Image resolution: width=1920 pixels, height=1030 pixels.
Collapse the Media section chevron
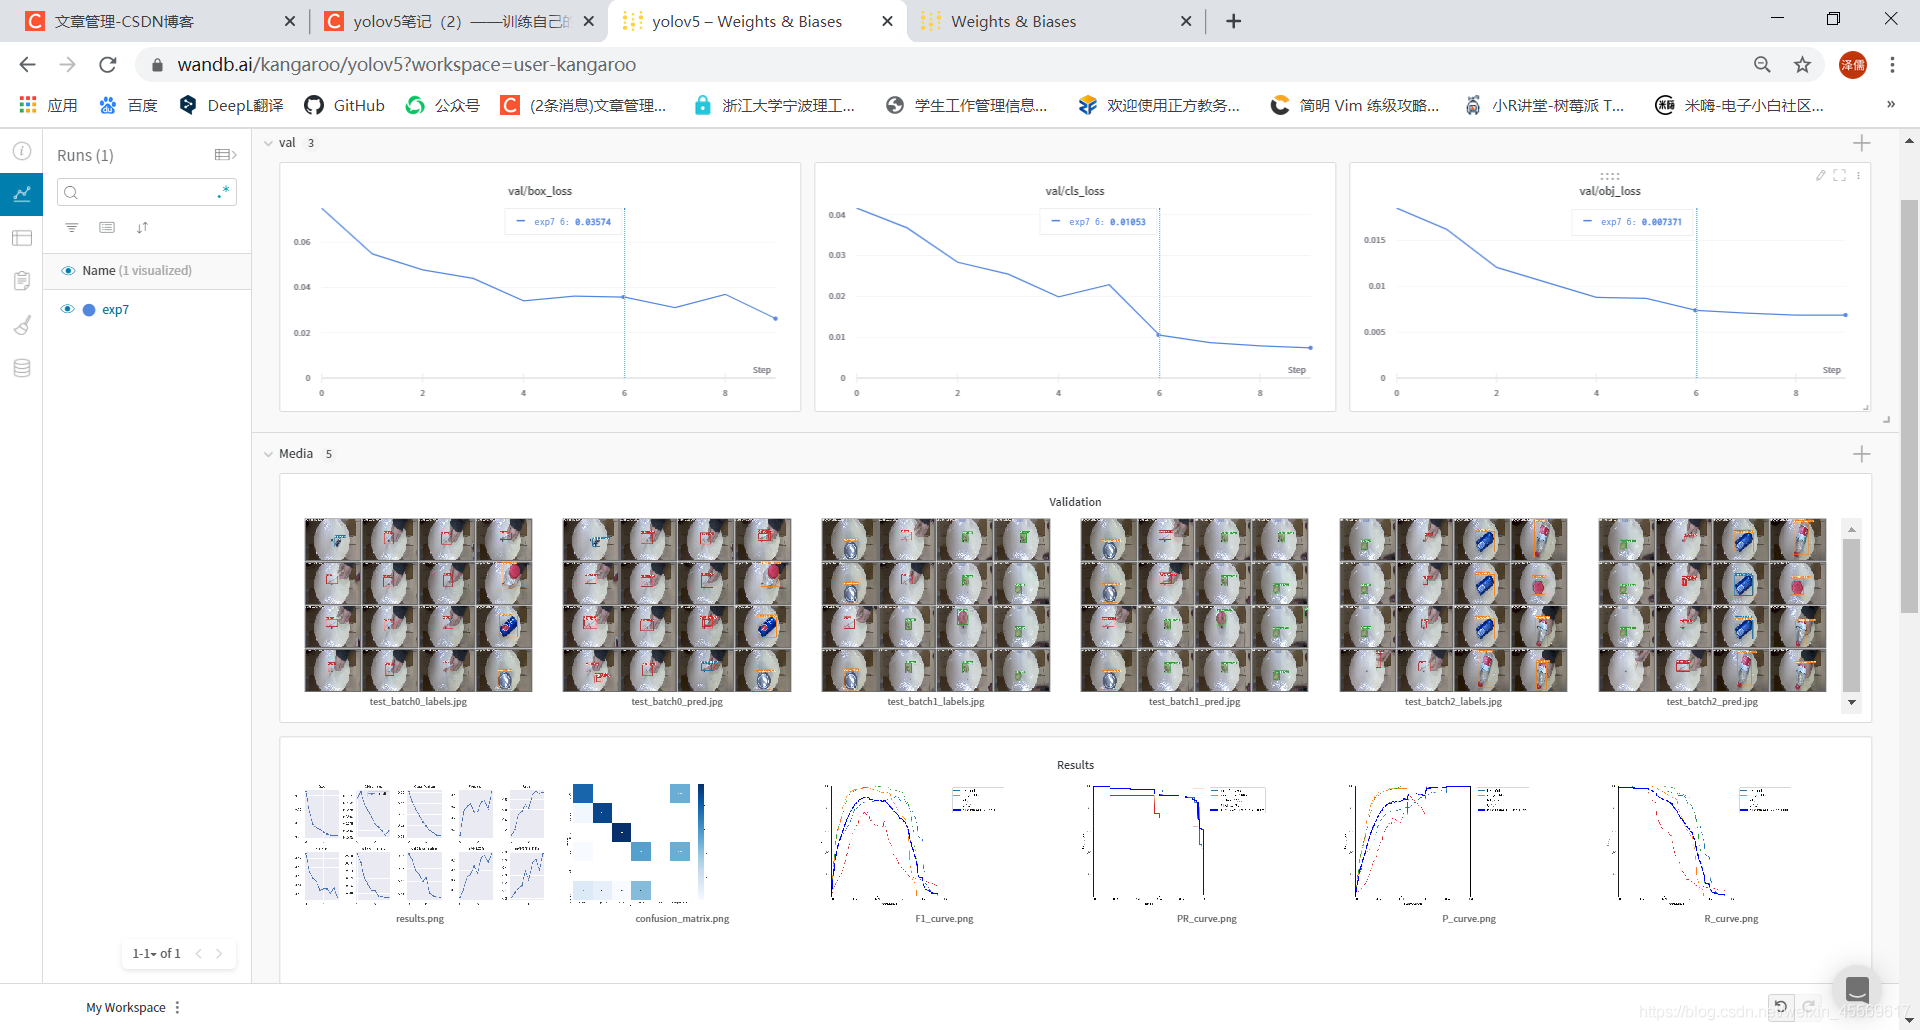coord(268,455)
